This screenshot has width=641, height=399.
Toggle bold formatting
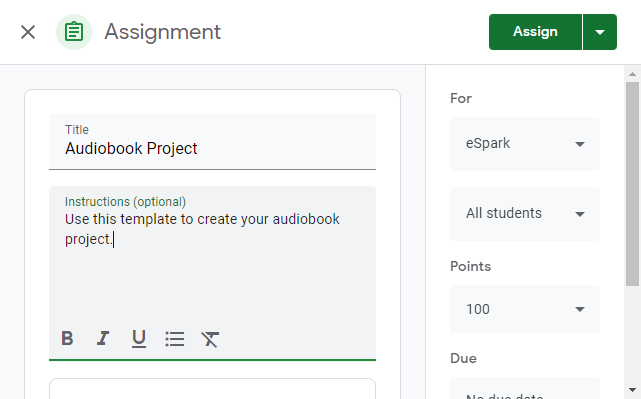pos(67,338)
